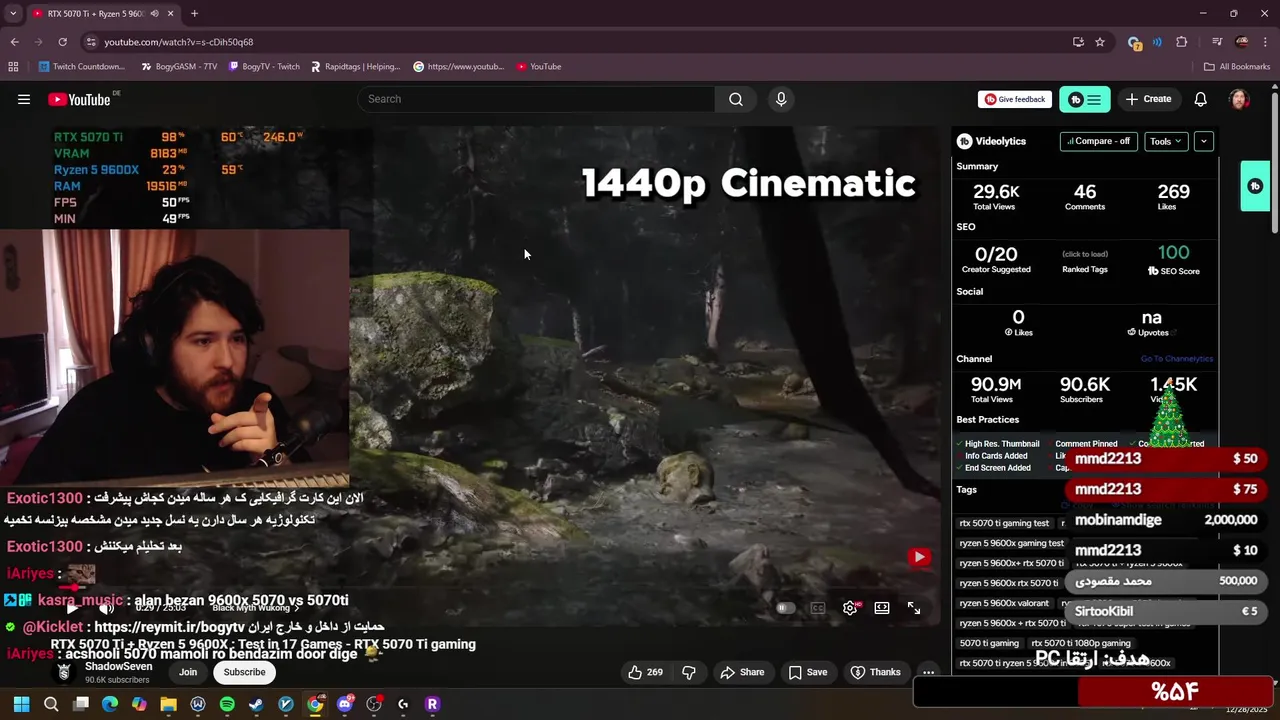Open Discord from the taskbar

pos(345,704)
